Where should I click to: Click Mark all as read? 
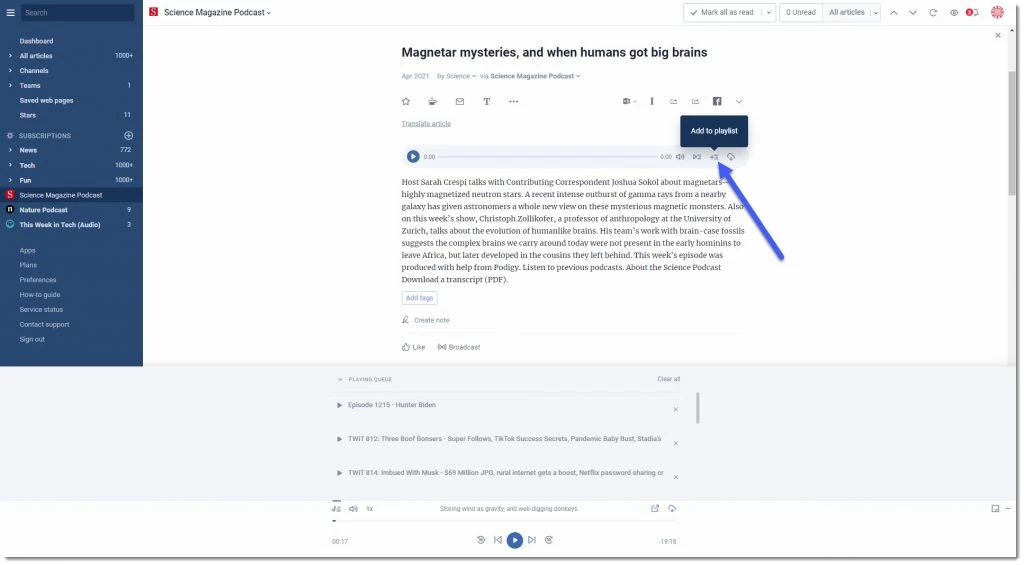tap(722, 12)
